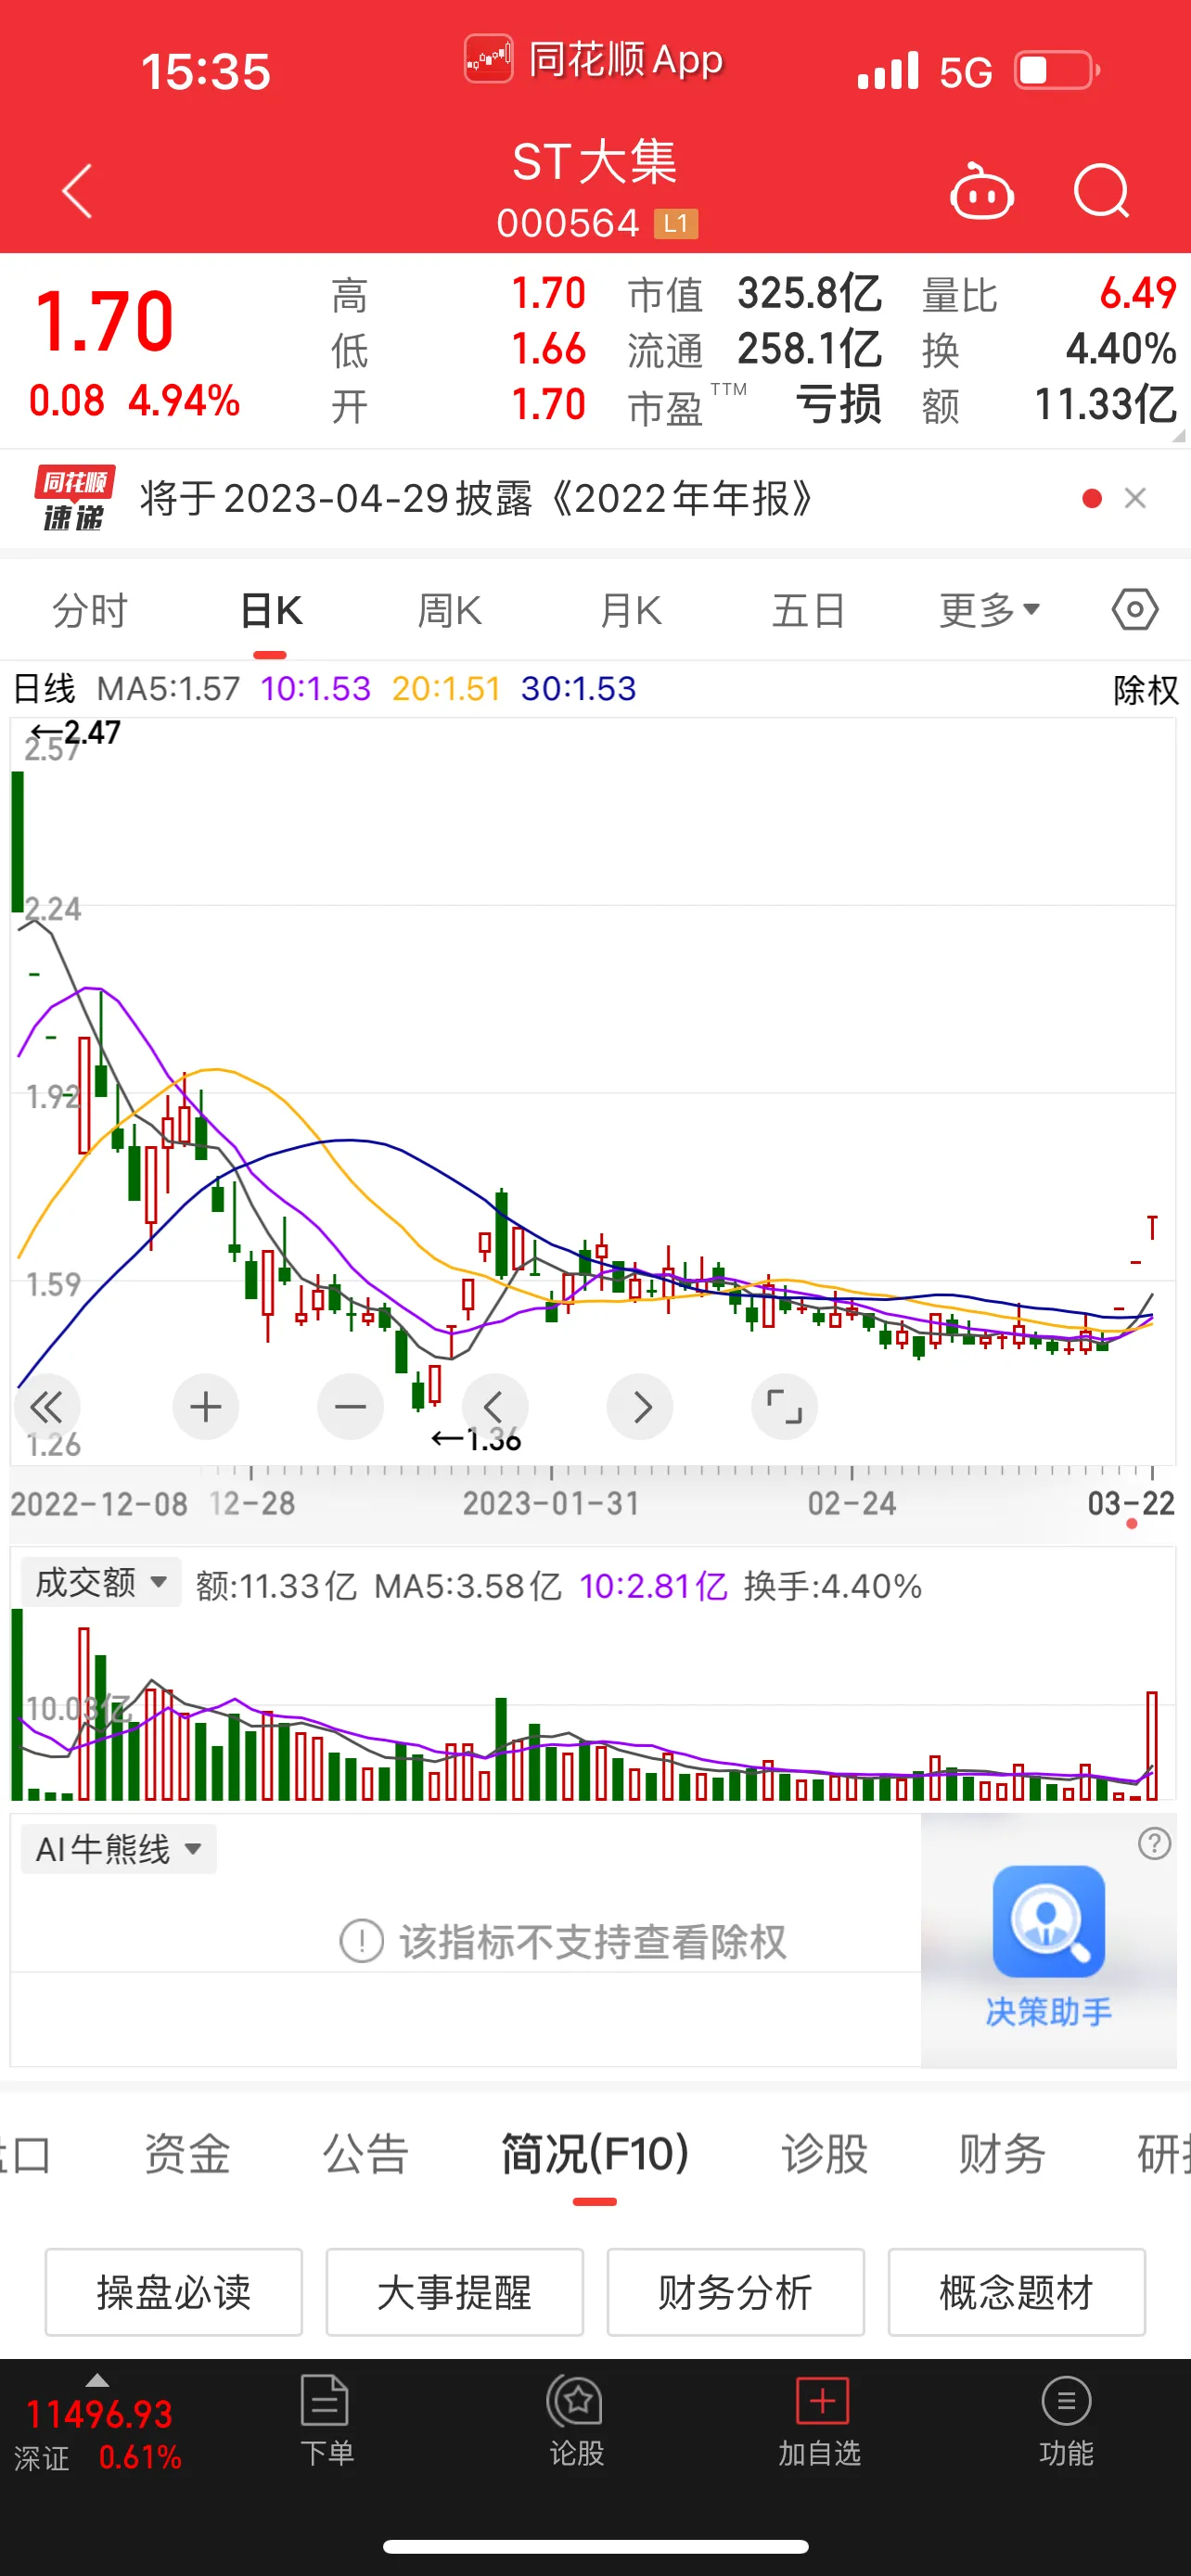Tap the 2023-01-31 date label
The height and width of the screenshot is (2576, 1191).
[551, 1503]
